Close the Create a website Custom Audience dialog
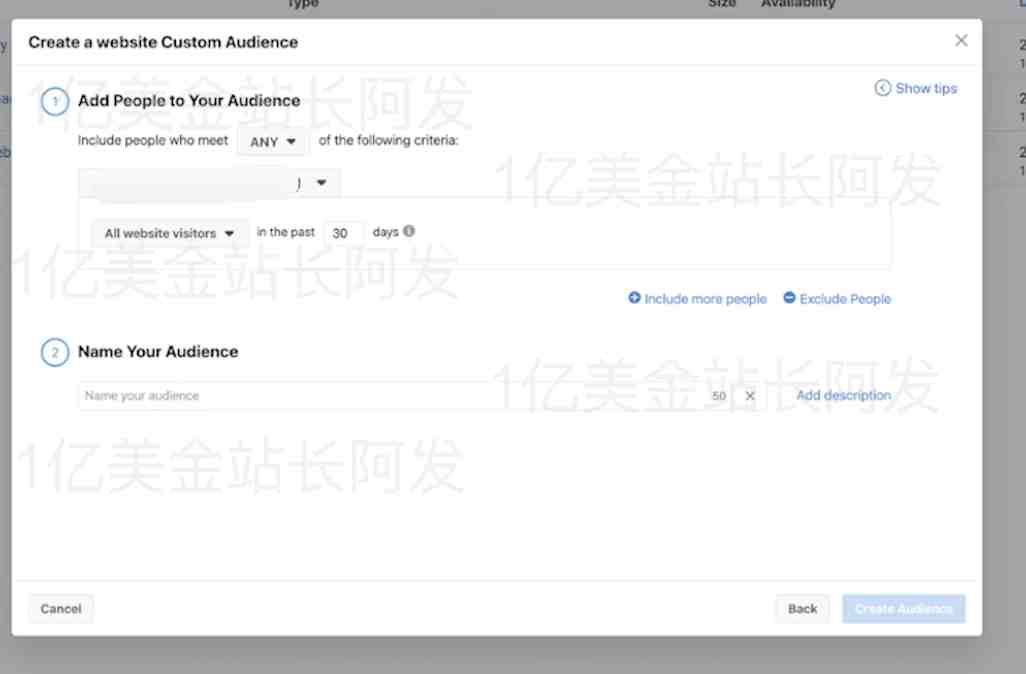Image resolution: width=1026 pixels, height=674 pixels. click(961, 41)
